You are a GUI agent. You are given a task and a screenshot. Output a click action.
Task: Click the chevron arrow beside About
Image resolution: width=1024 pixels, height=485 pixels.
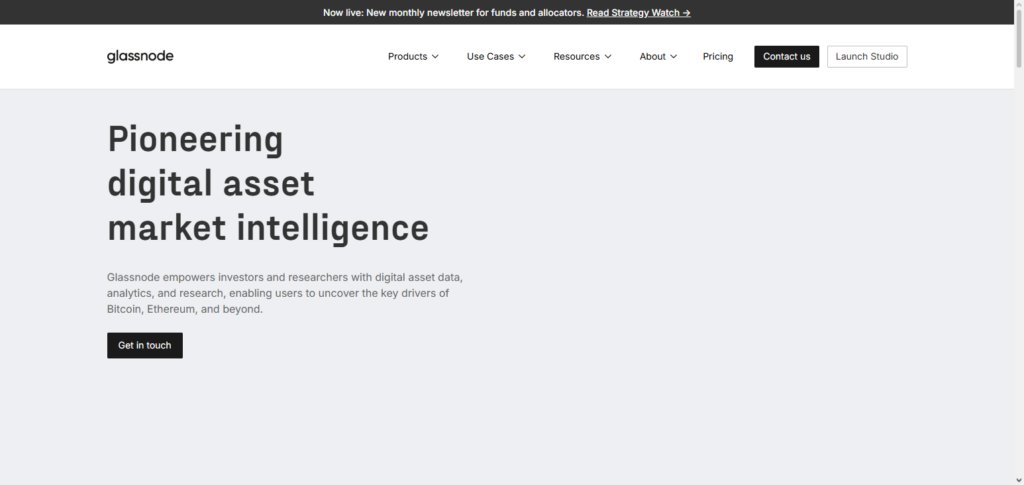click(674, 57)
